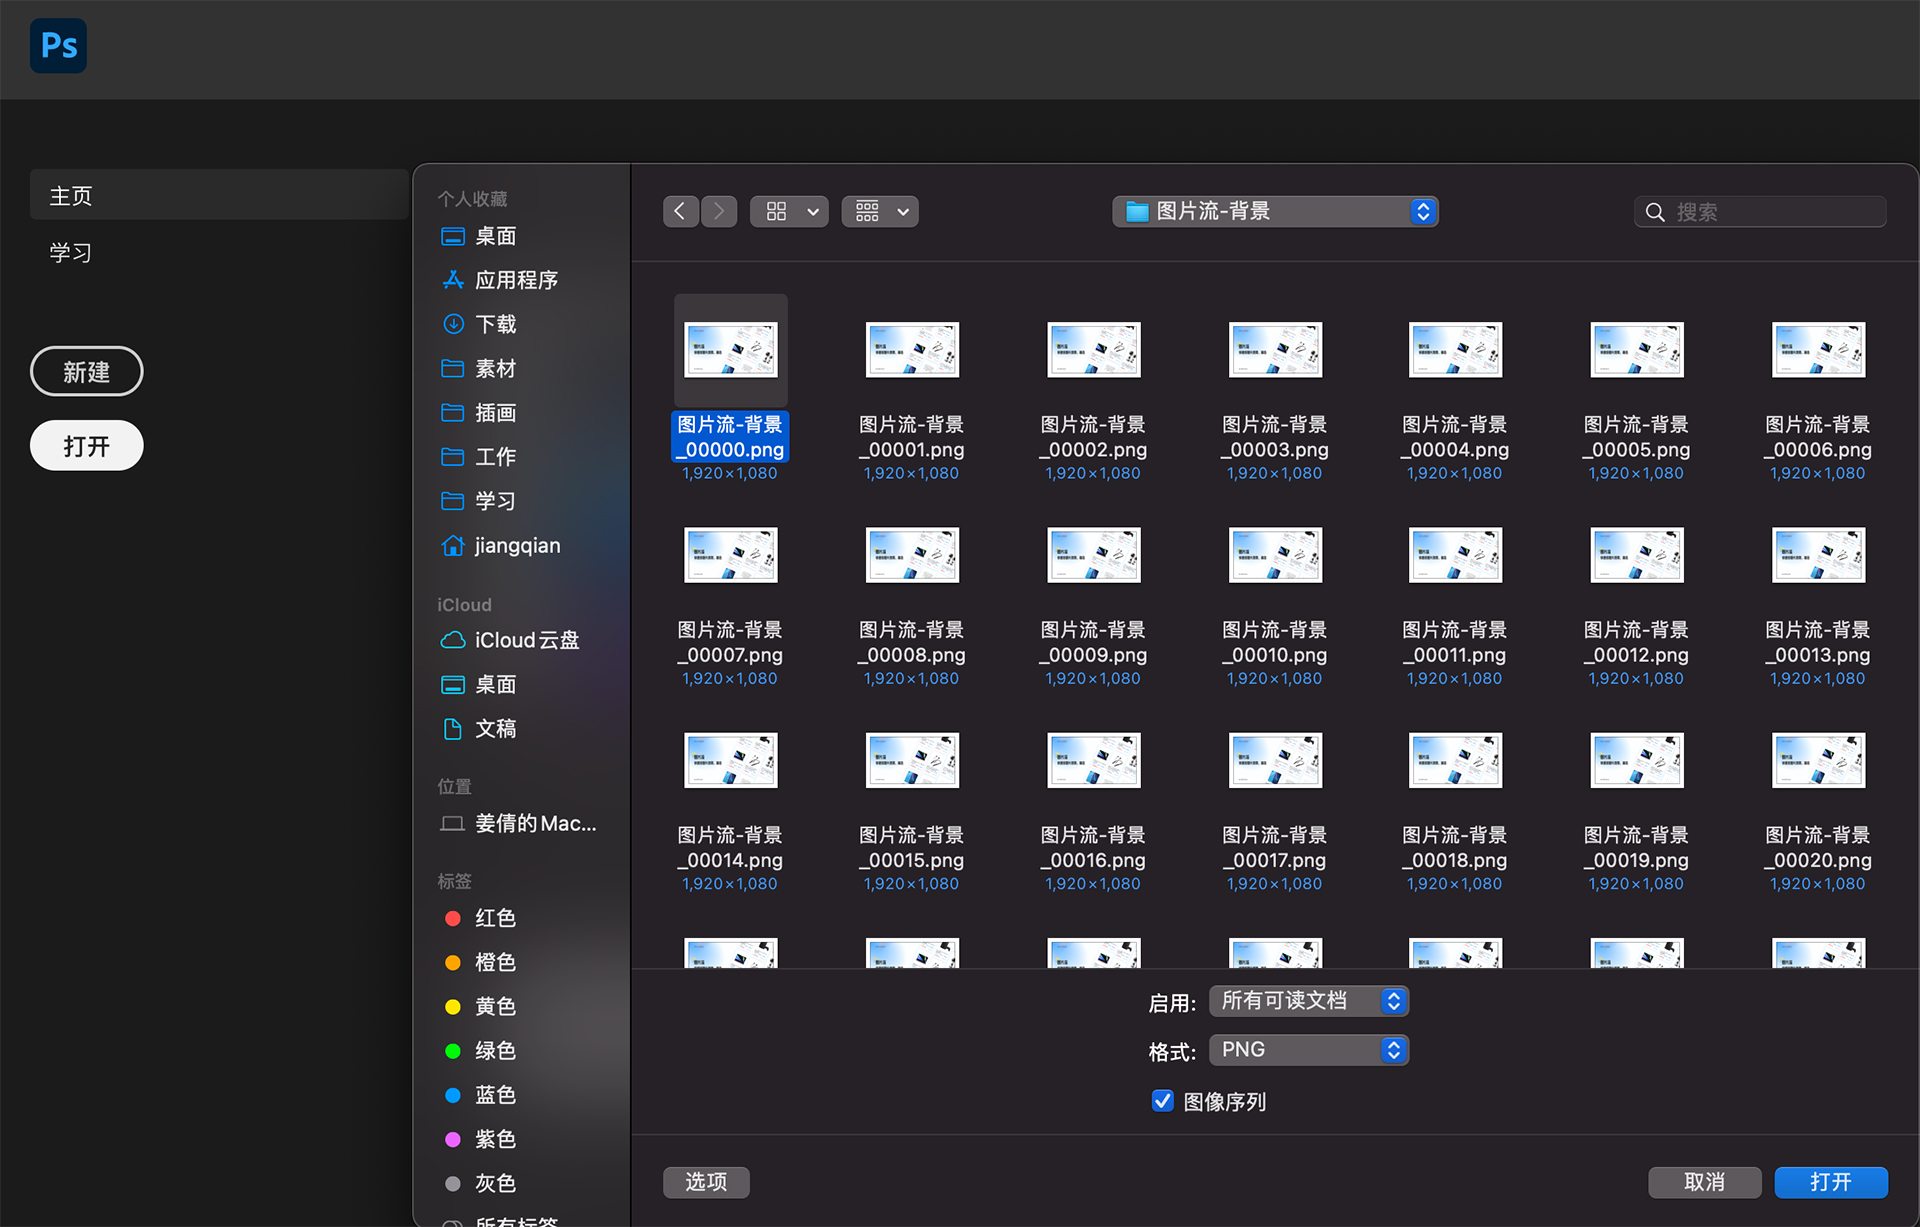Open the Downloads (下载) sidebar item
1920x1227 pixels.
point(496,324)
